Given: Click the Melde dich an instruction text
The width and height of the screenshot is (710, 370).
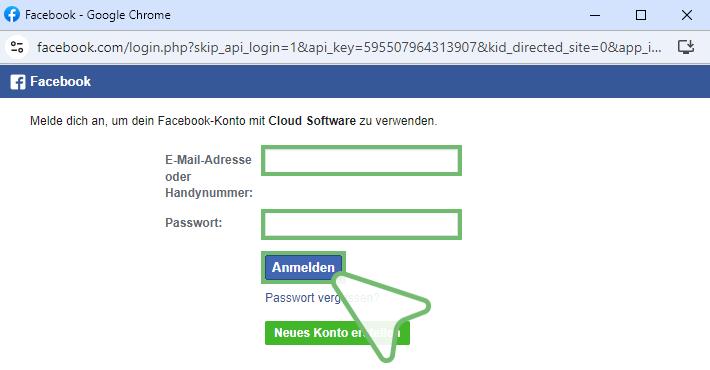Looking at the screenshot, I should 234,121.
